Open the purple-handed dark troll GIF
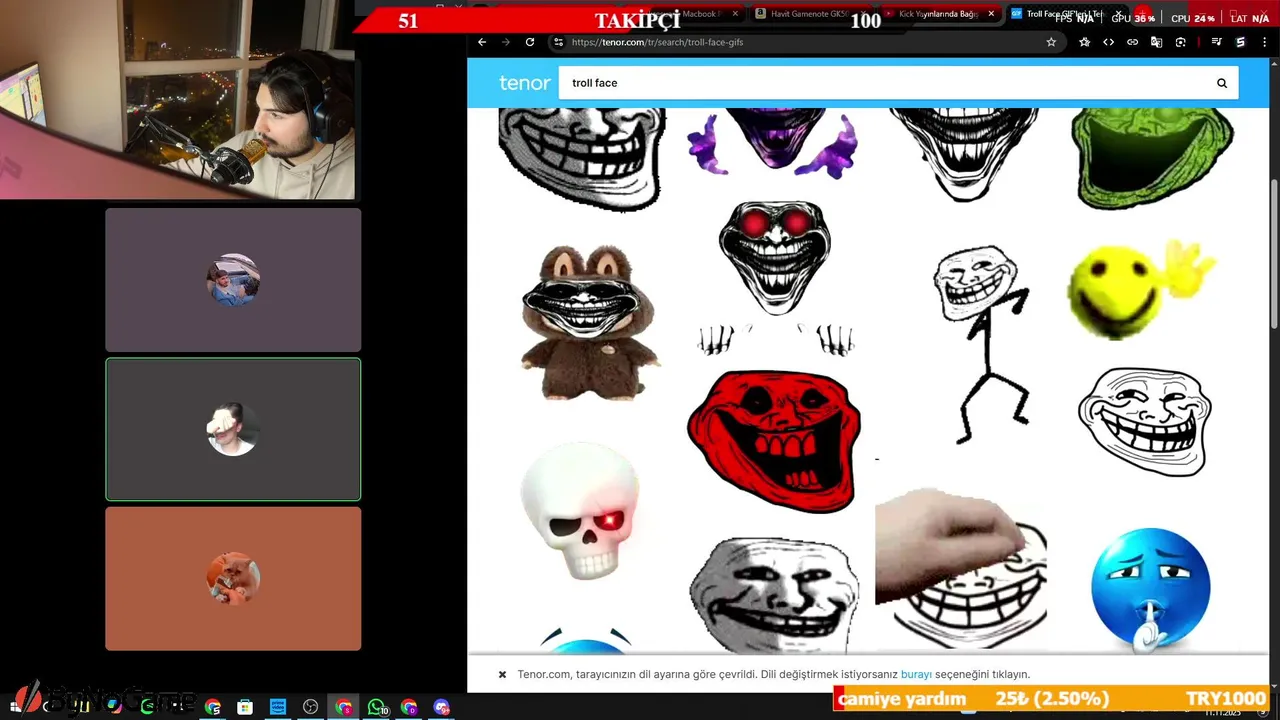The image size is (1280, 720). point(774,146)
